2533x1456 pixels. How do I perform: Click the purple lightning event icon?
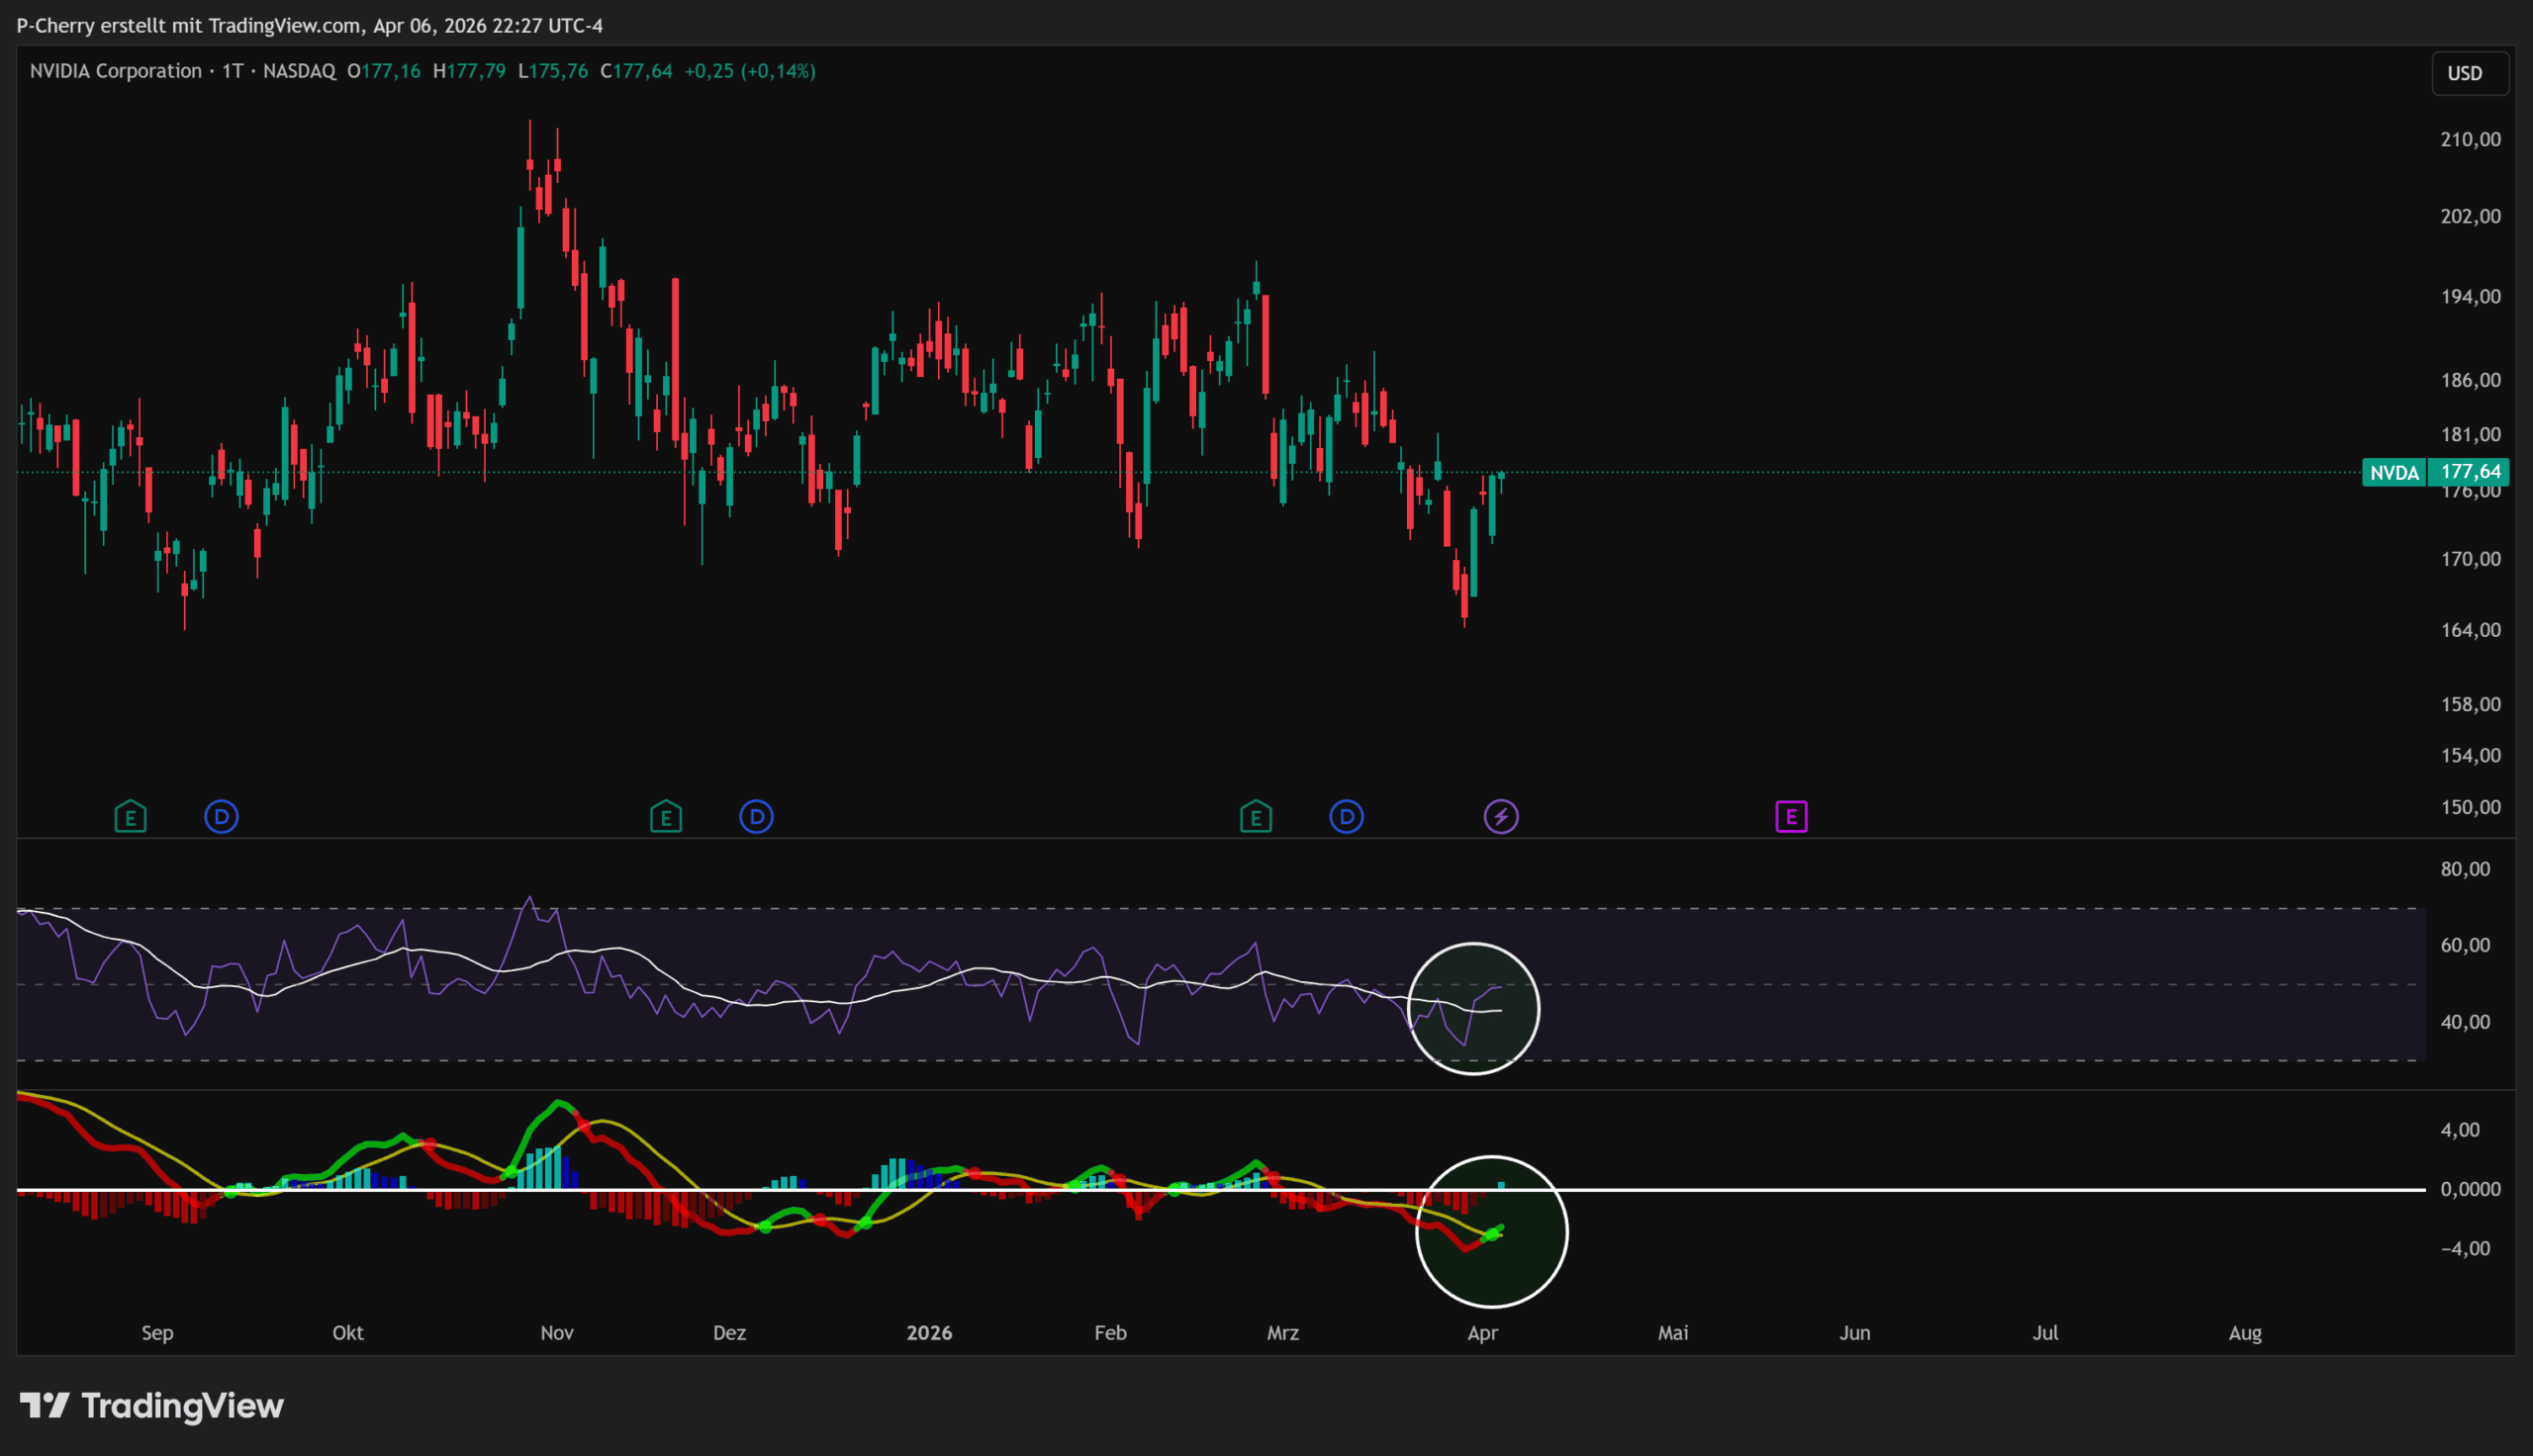(1500, 817)
